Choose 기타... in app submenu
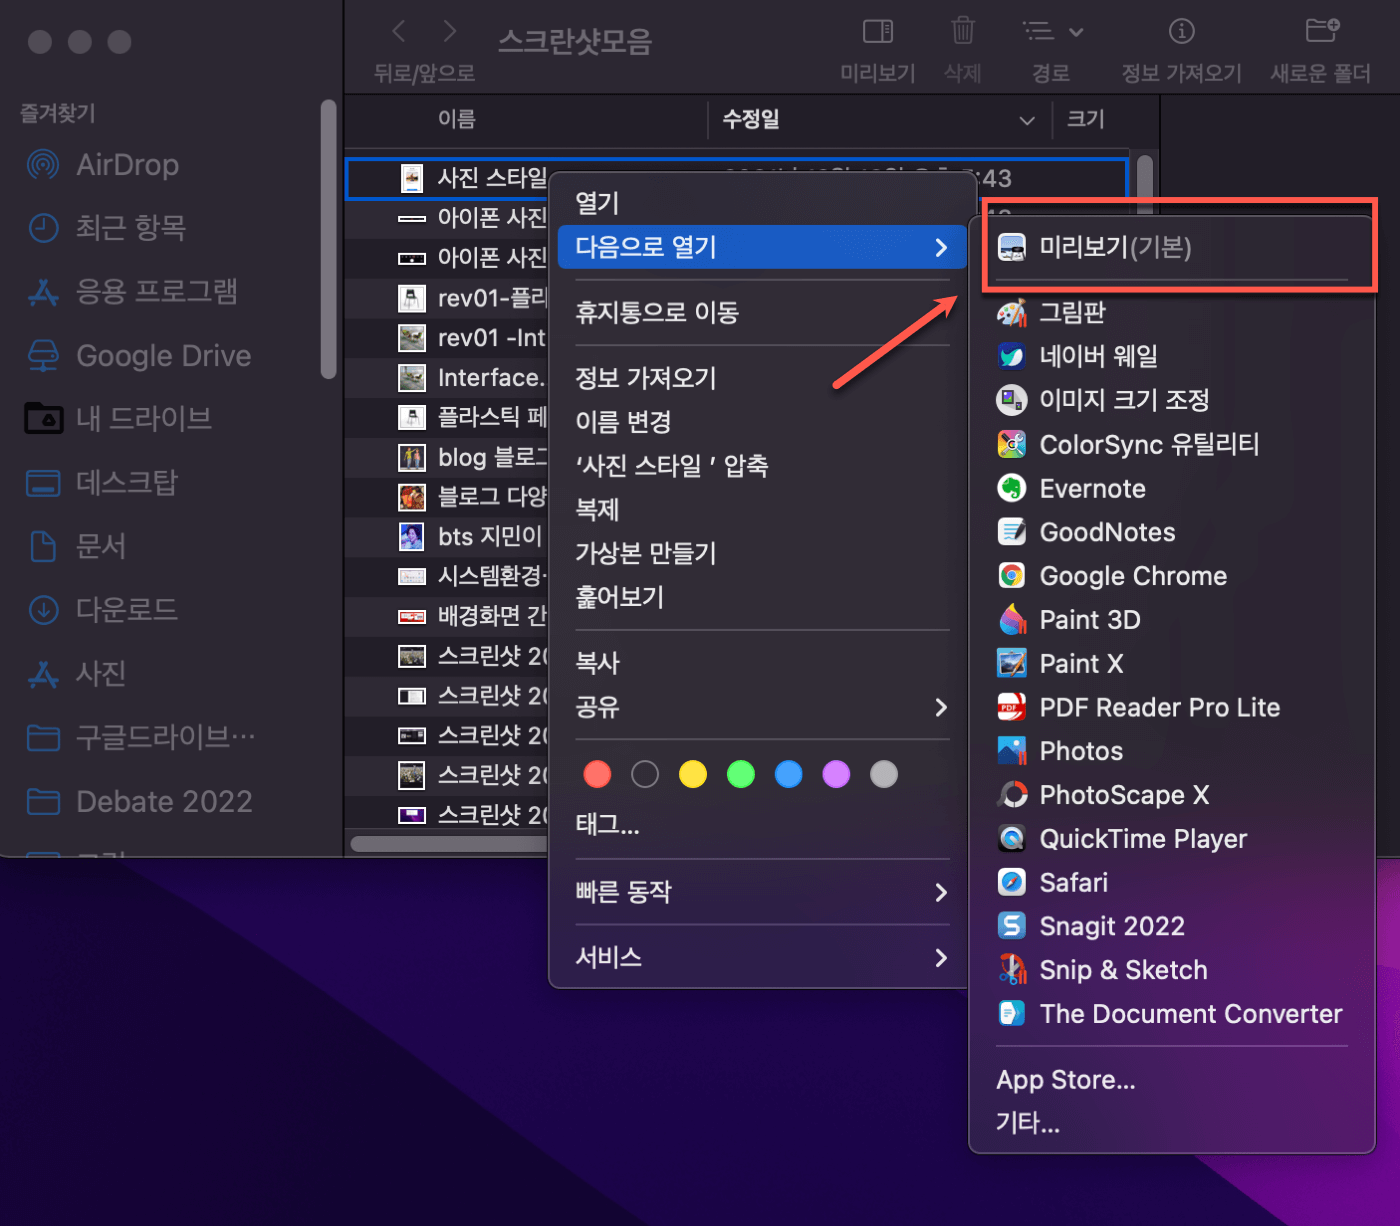Image resolution: width=1400 pixels, height=1226 pixels. coord(1172,1123)
